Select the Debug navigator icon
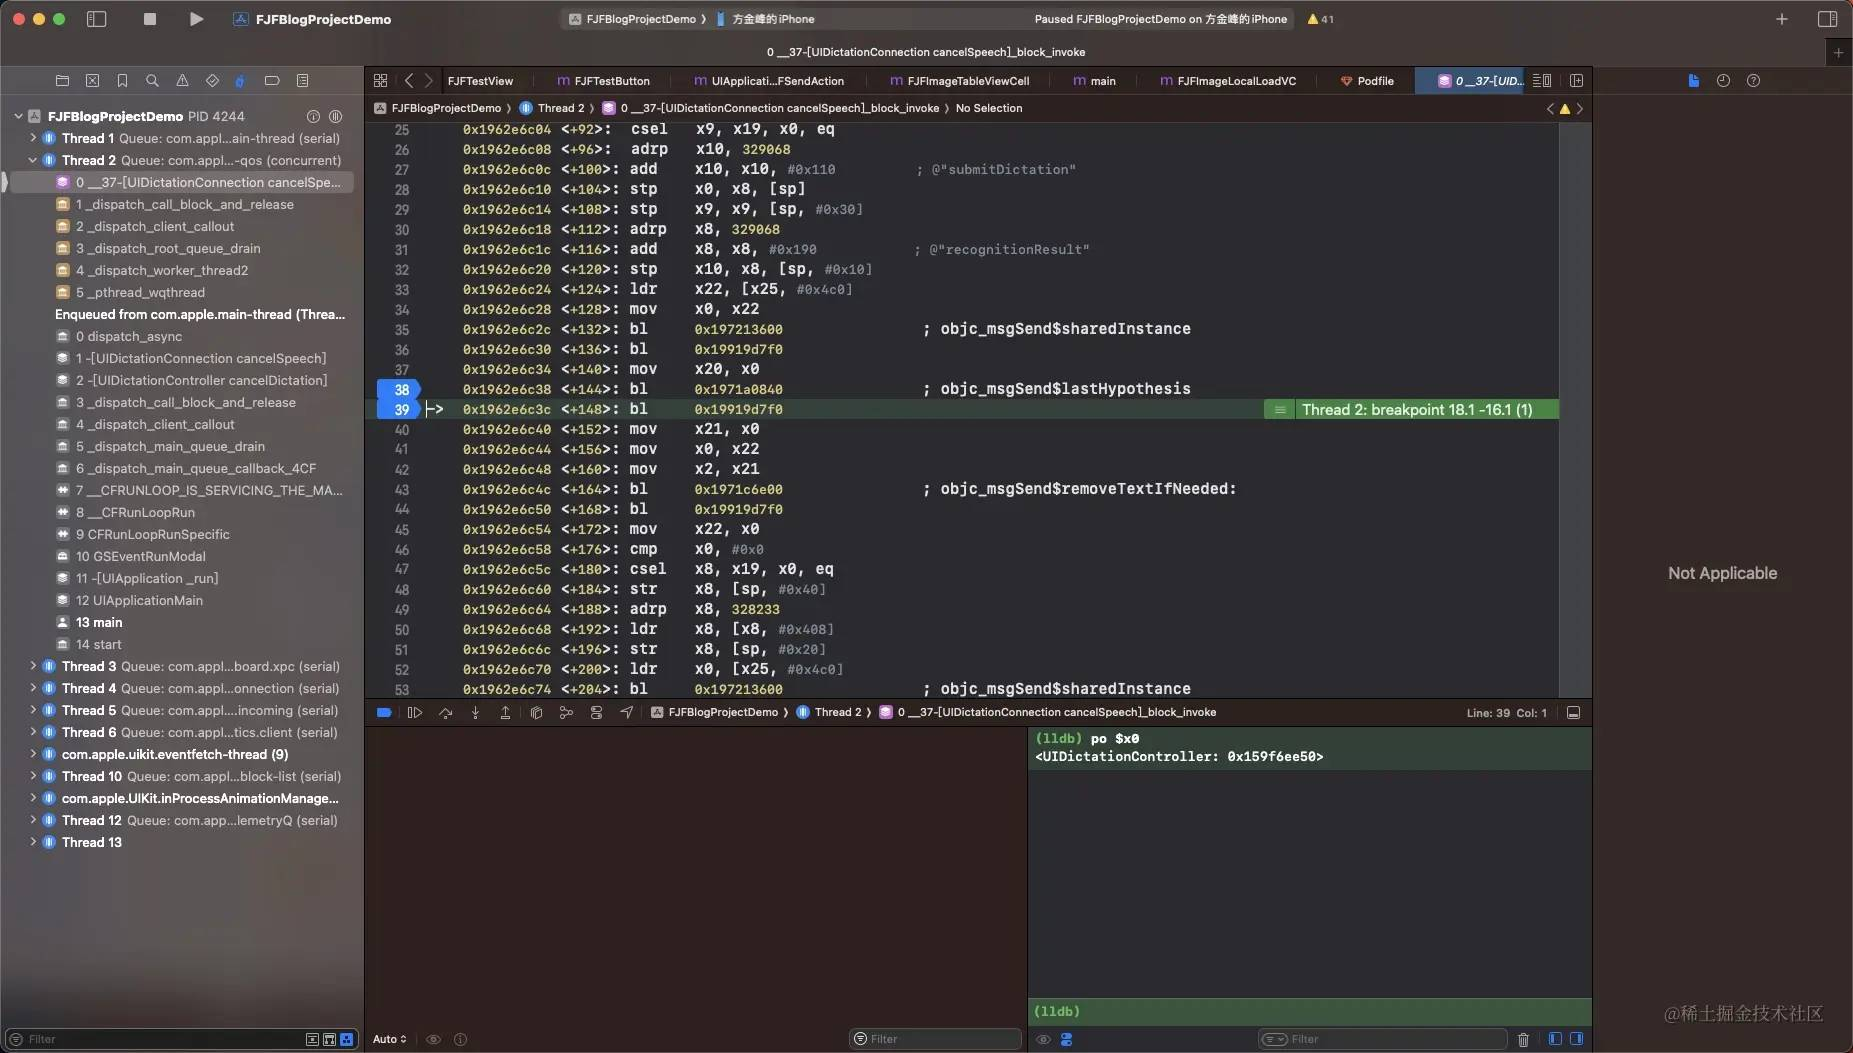 tap(240, 80)
